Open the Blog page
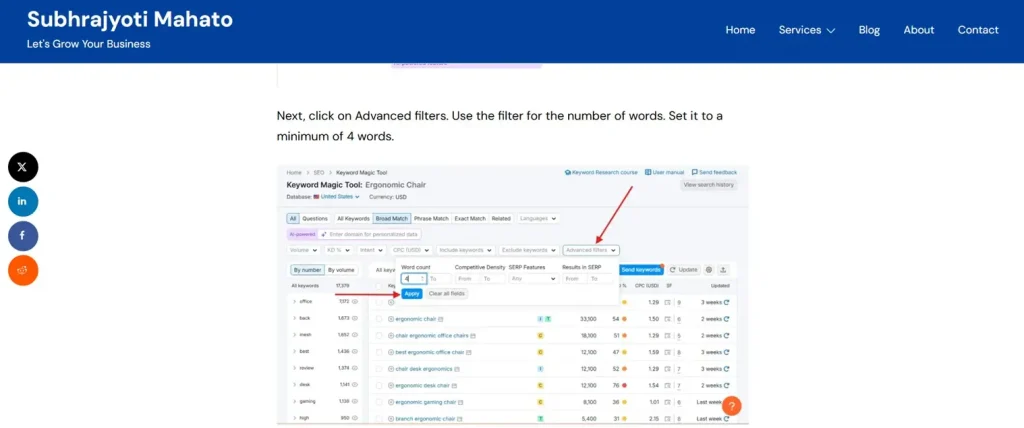 pyautogui.click(x=869, y=30)
